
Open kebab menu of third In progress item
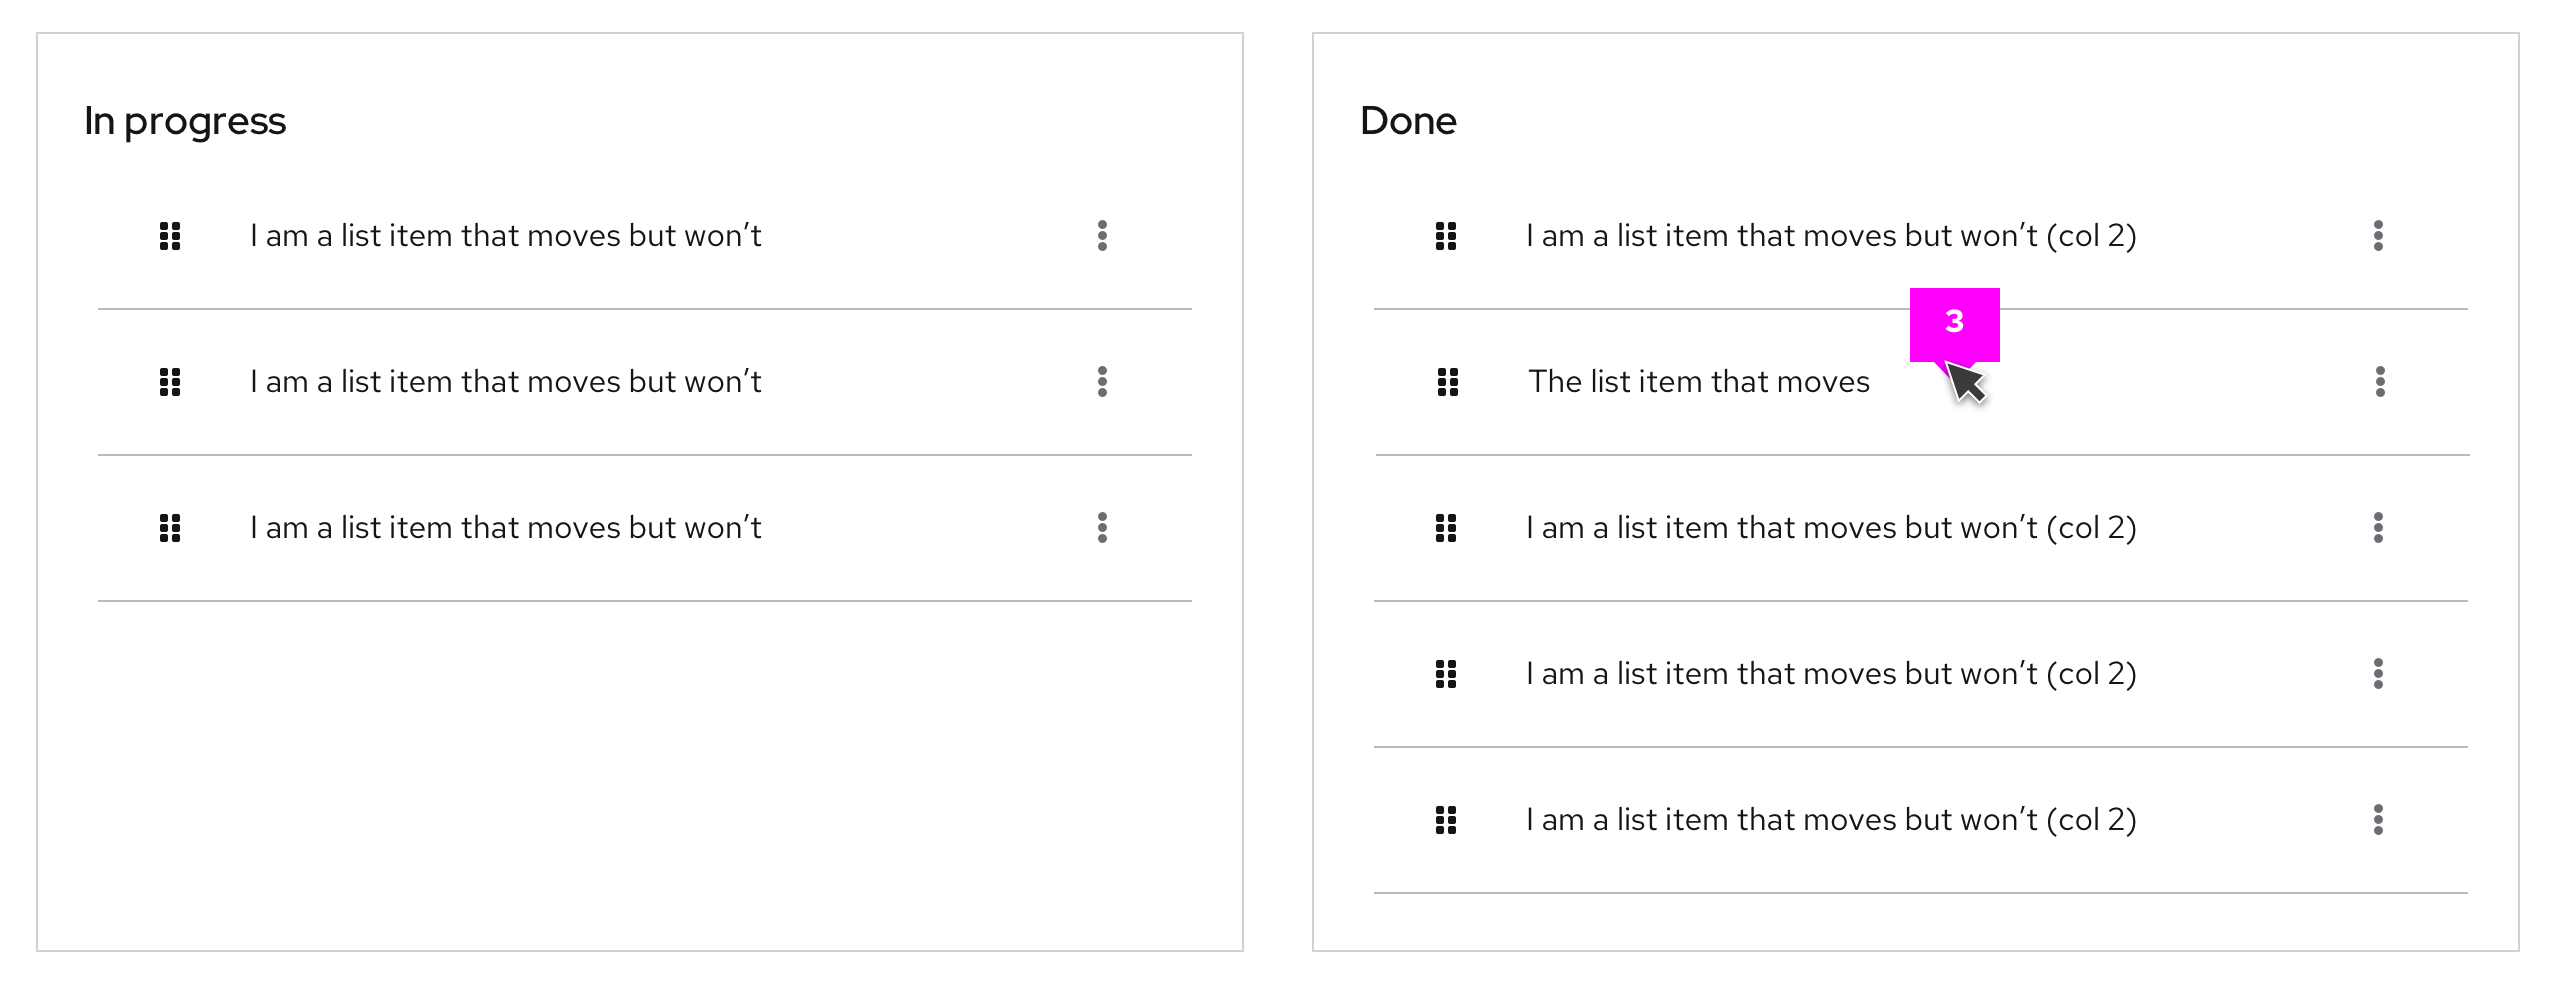(1102, 528)
